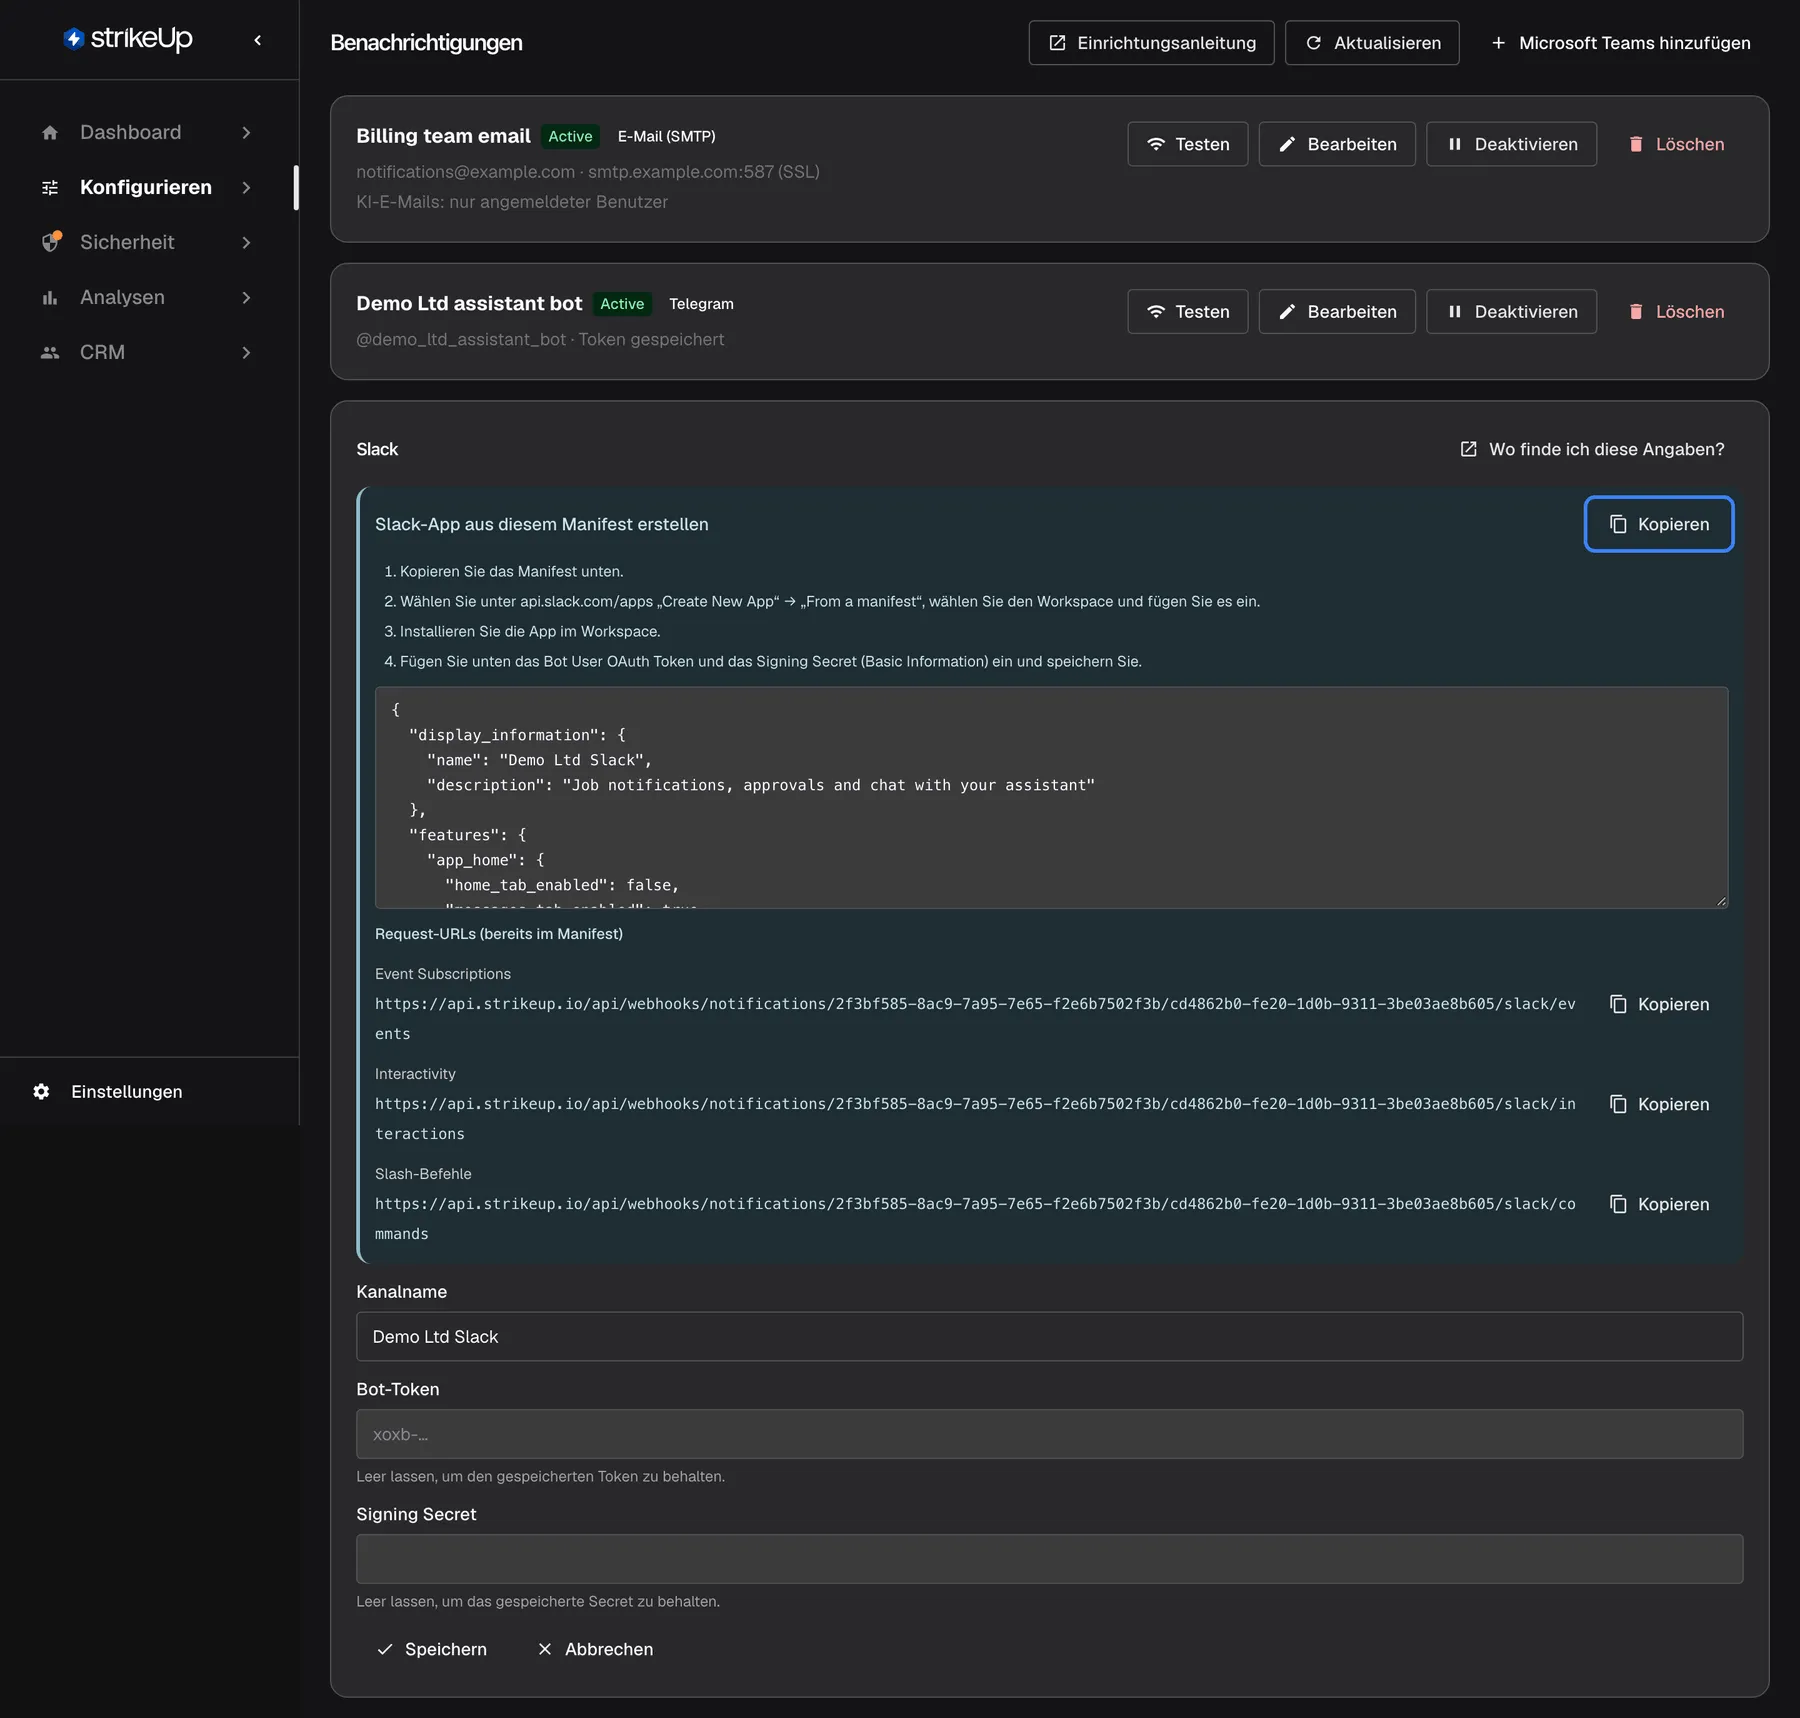Open the Einrichtungsanleitung guide
This screenshot has width=1800, height=1718.
(1151, 43)
